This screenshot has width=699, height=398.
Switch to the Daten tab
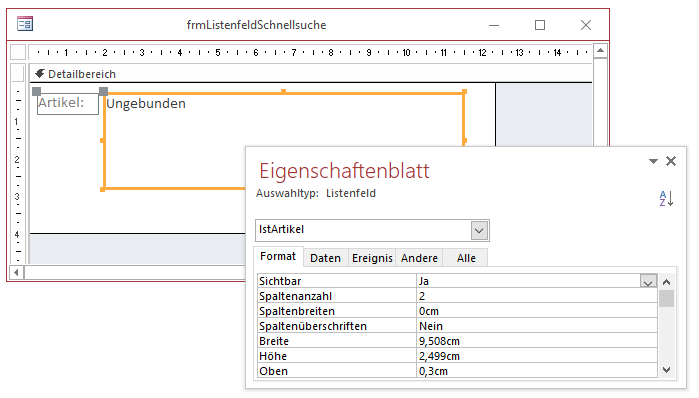[x=325, y=258]
